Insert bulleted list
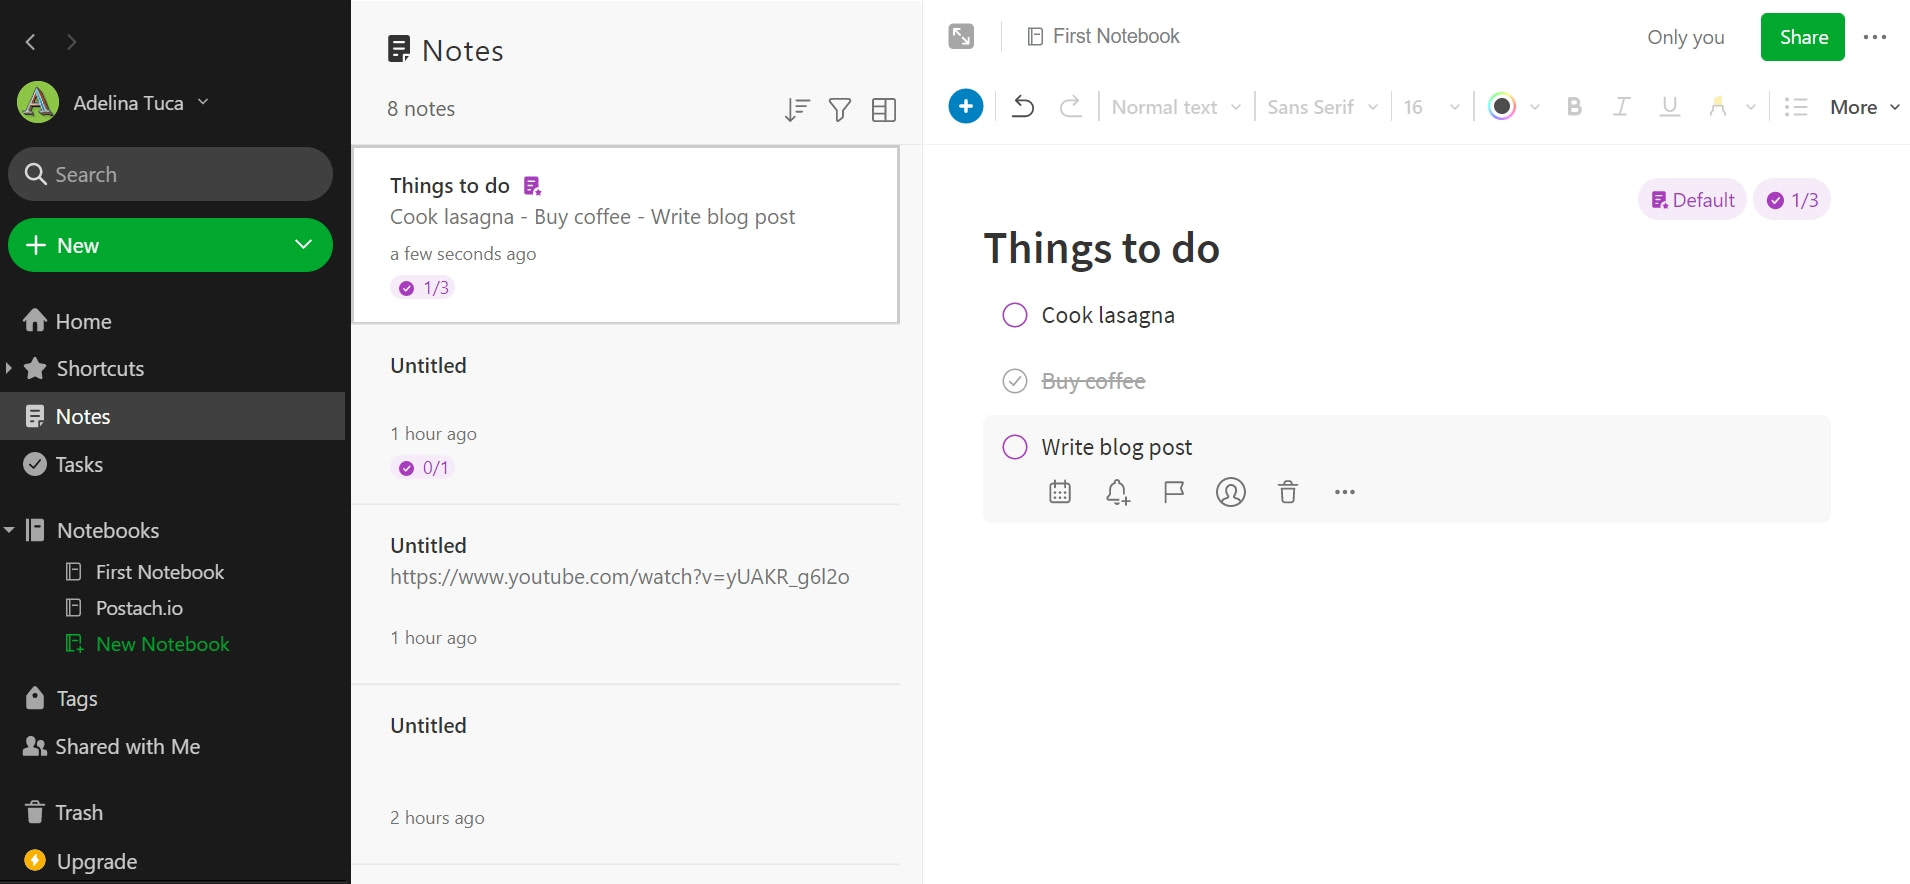 coord(1796,107)
